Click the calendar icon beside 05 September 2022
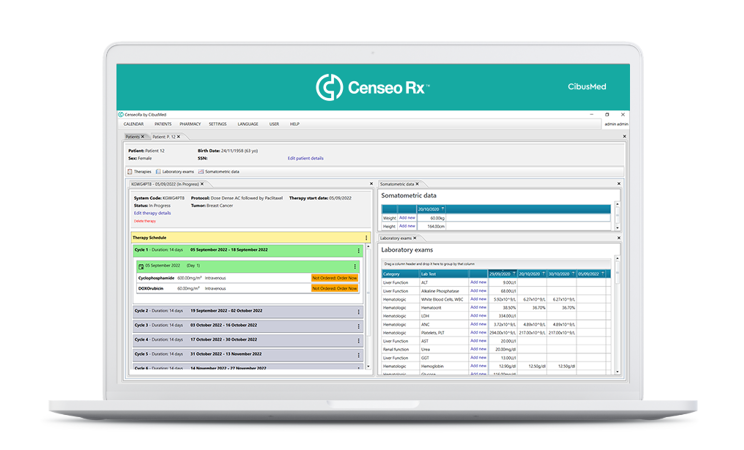 (140, 265)
